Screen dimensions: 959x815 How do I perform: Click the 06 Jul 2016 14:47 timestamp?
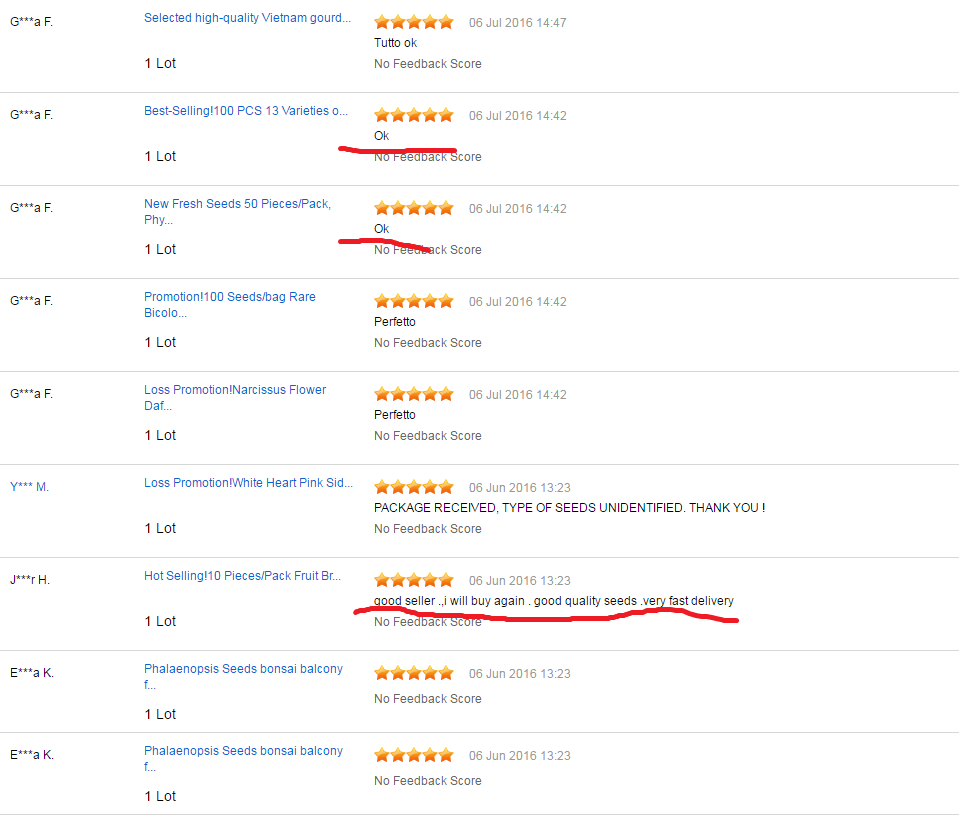(x=517, y=23)
